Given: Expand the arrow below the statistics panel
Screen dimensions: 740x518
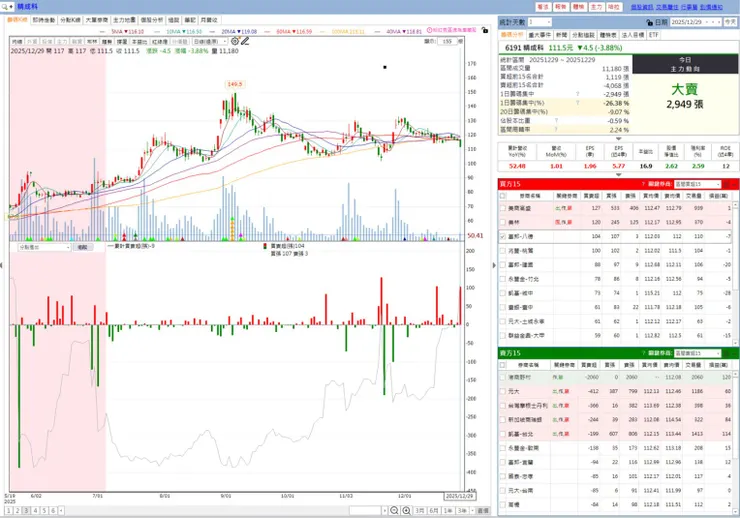Looking at the screenshot, I should pos(618,139).
